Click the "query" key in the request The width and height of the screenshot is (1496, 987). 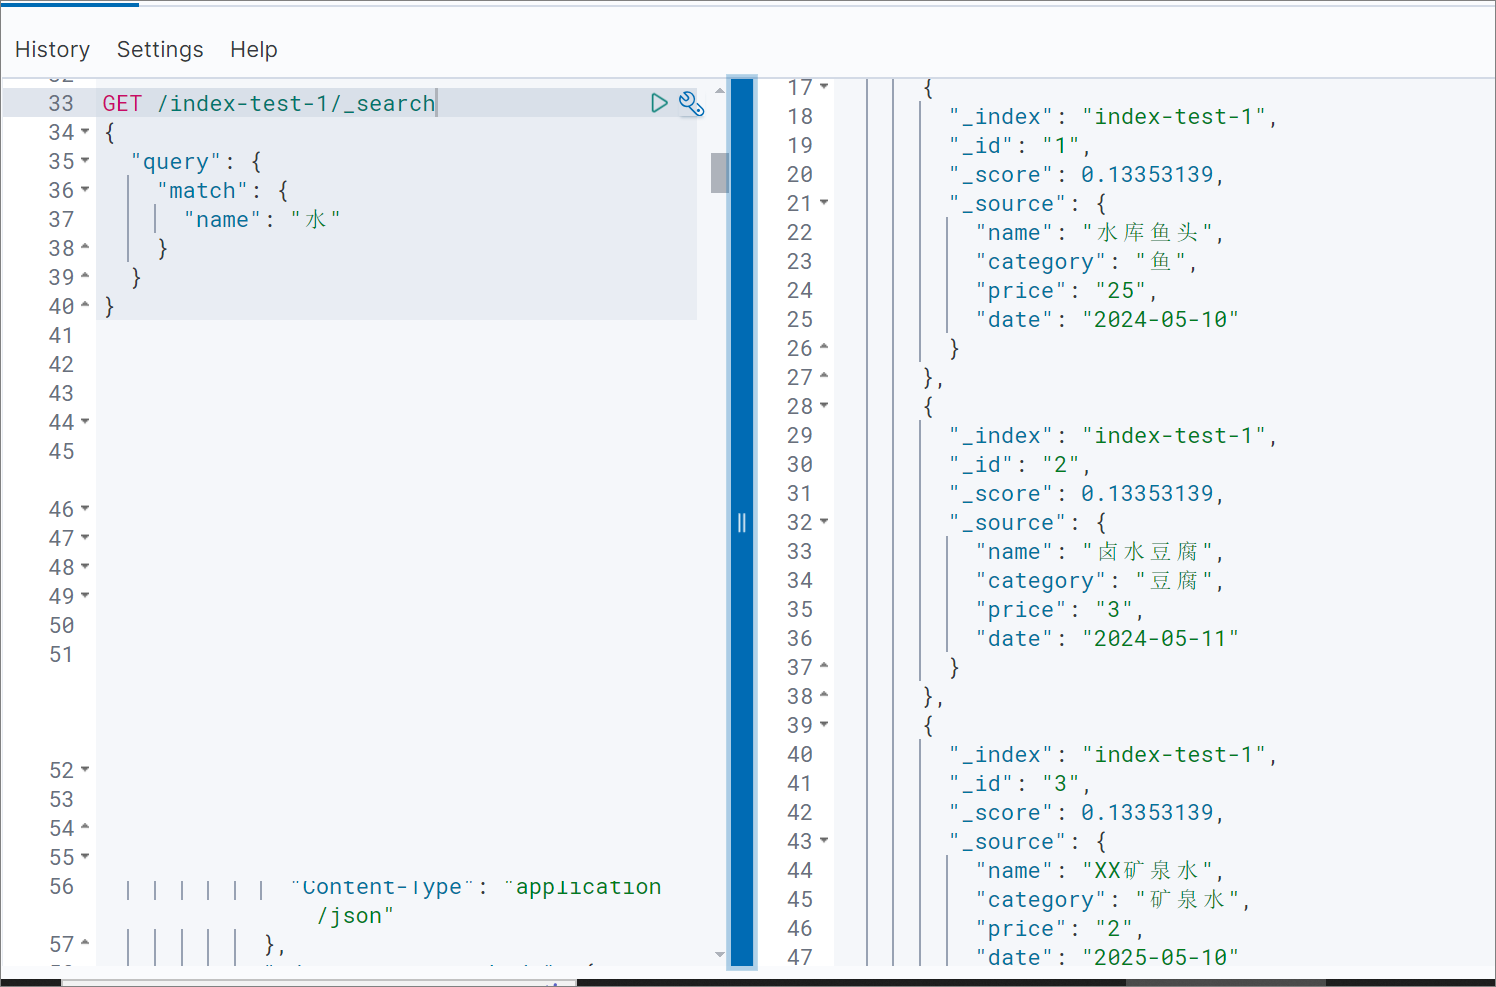point(176,162)
